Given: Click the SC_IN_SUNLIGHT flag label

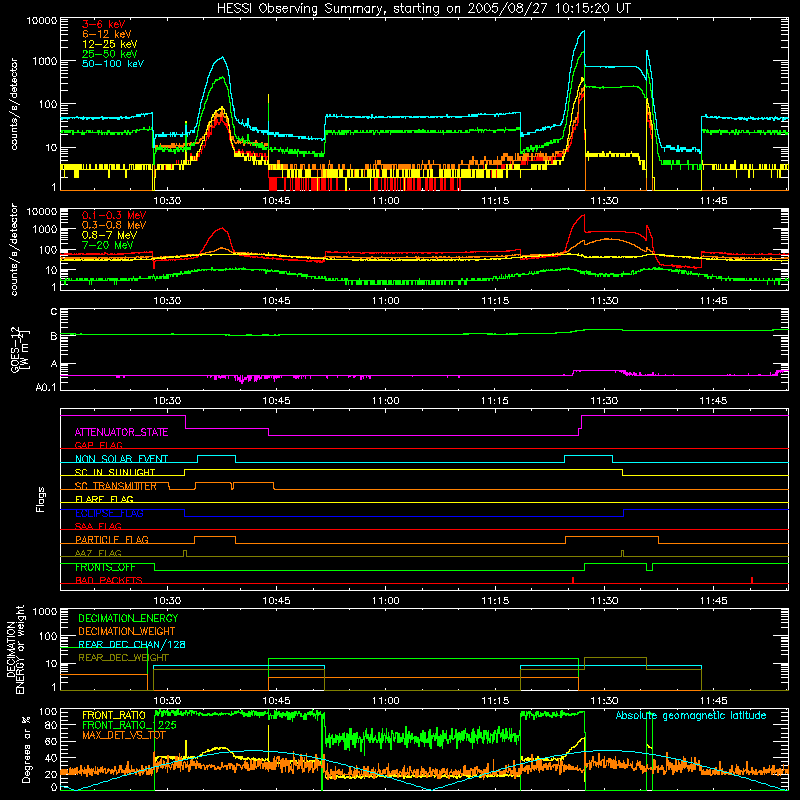Looking at the screenshot, I should coord(115,472).
